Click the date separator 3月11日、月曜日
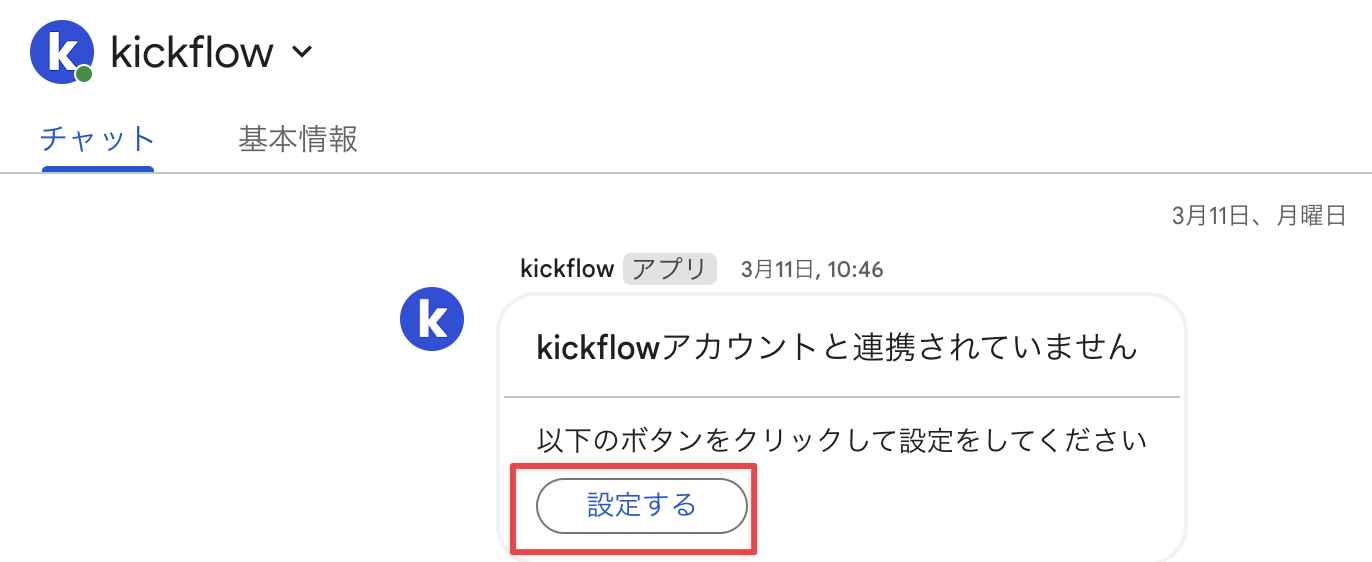 (1259, 215)
